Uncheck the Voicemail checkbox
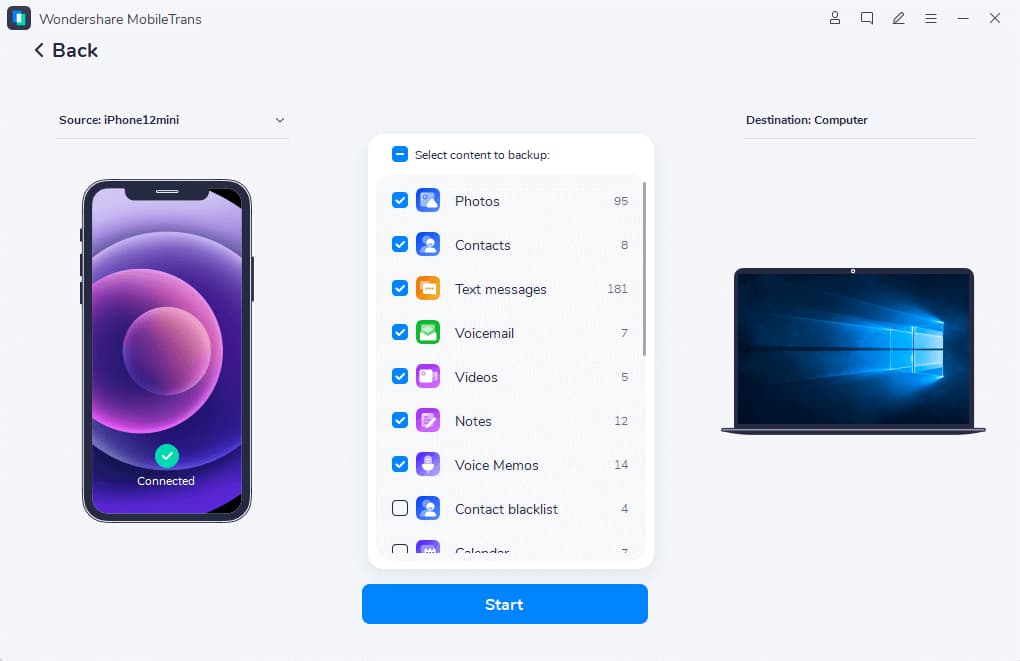The height and width of the screenshot is (661, 1020). 399,332
